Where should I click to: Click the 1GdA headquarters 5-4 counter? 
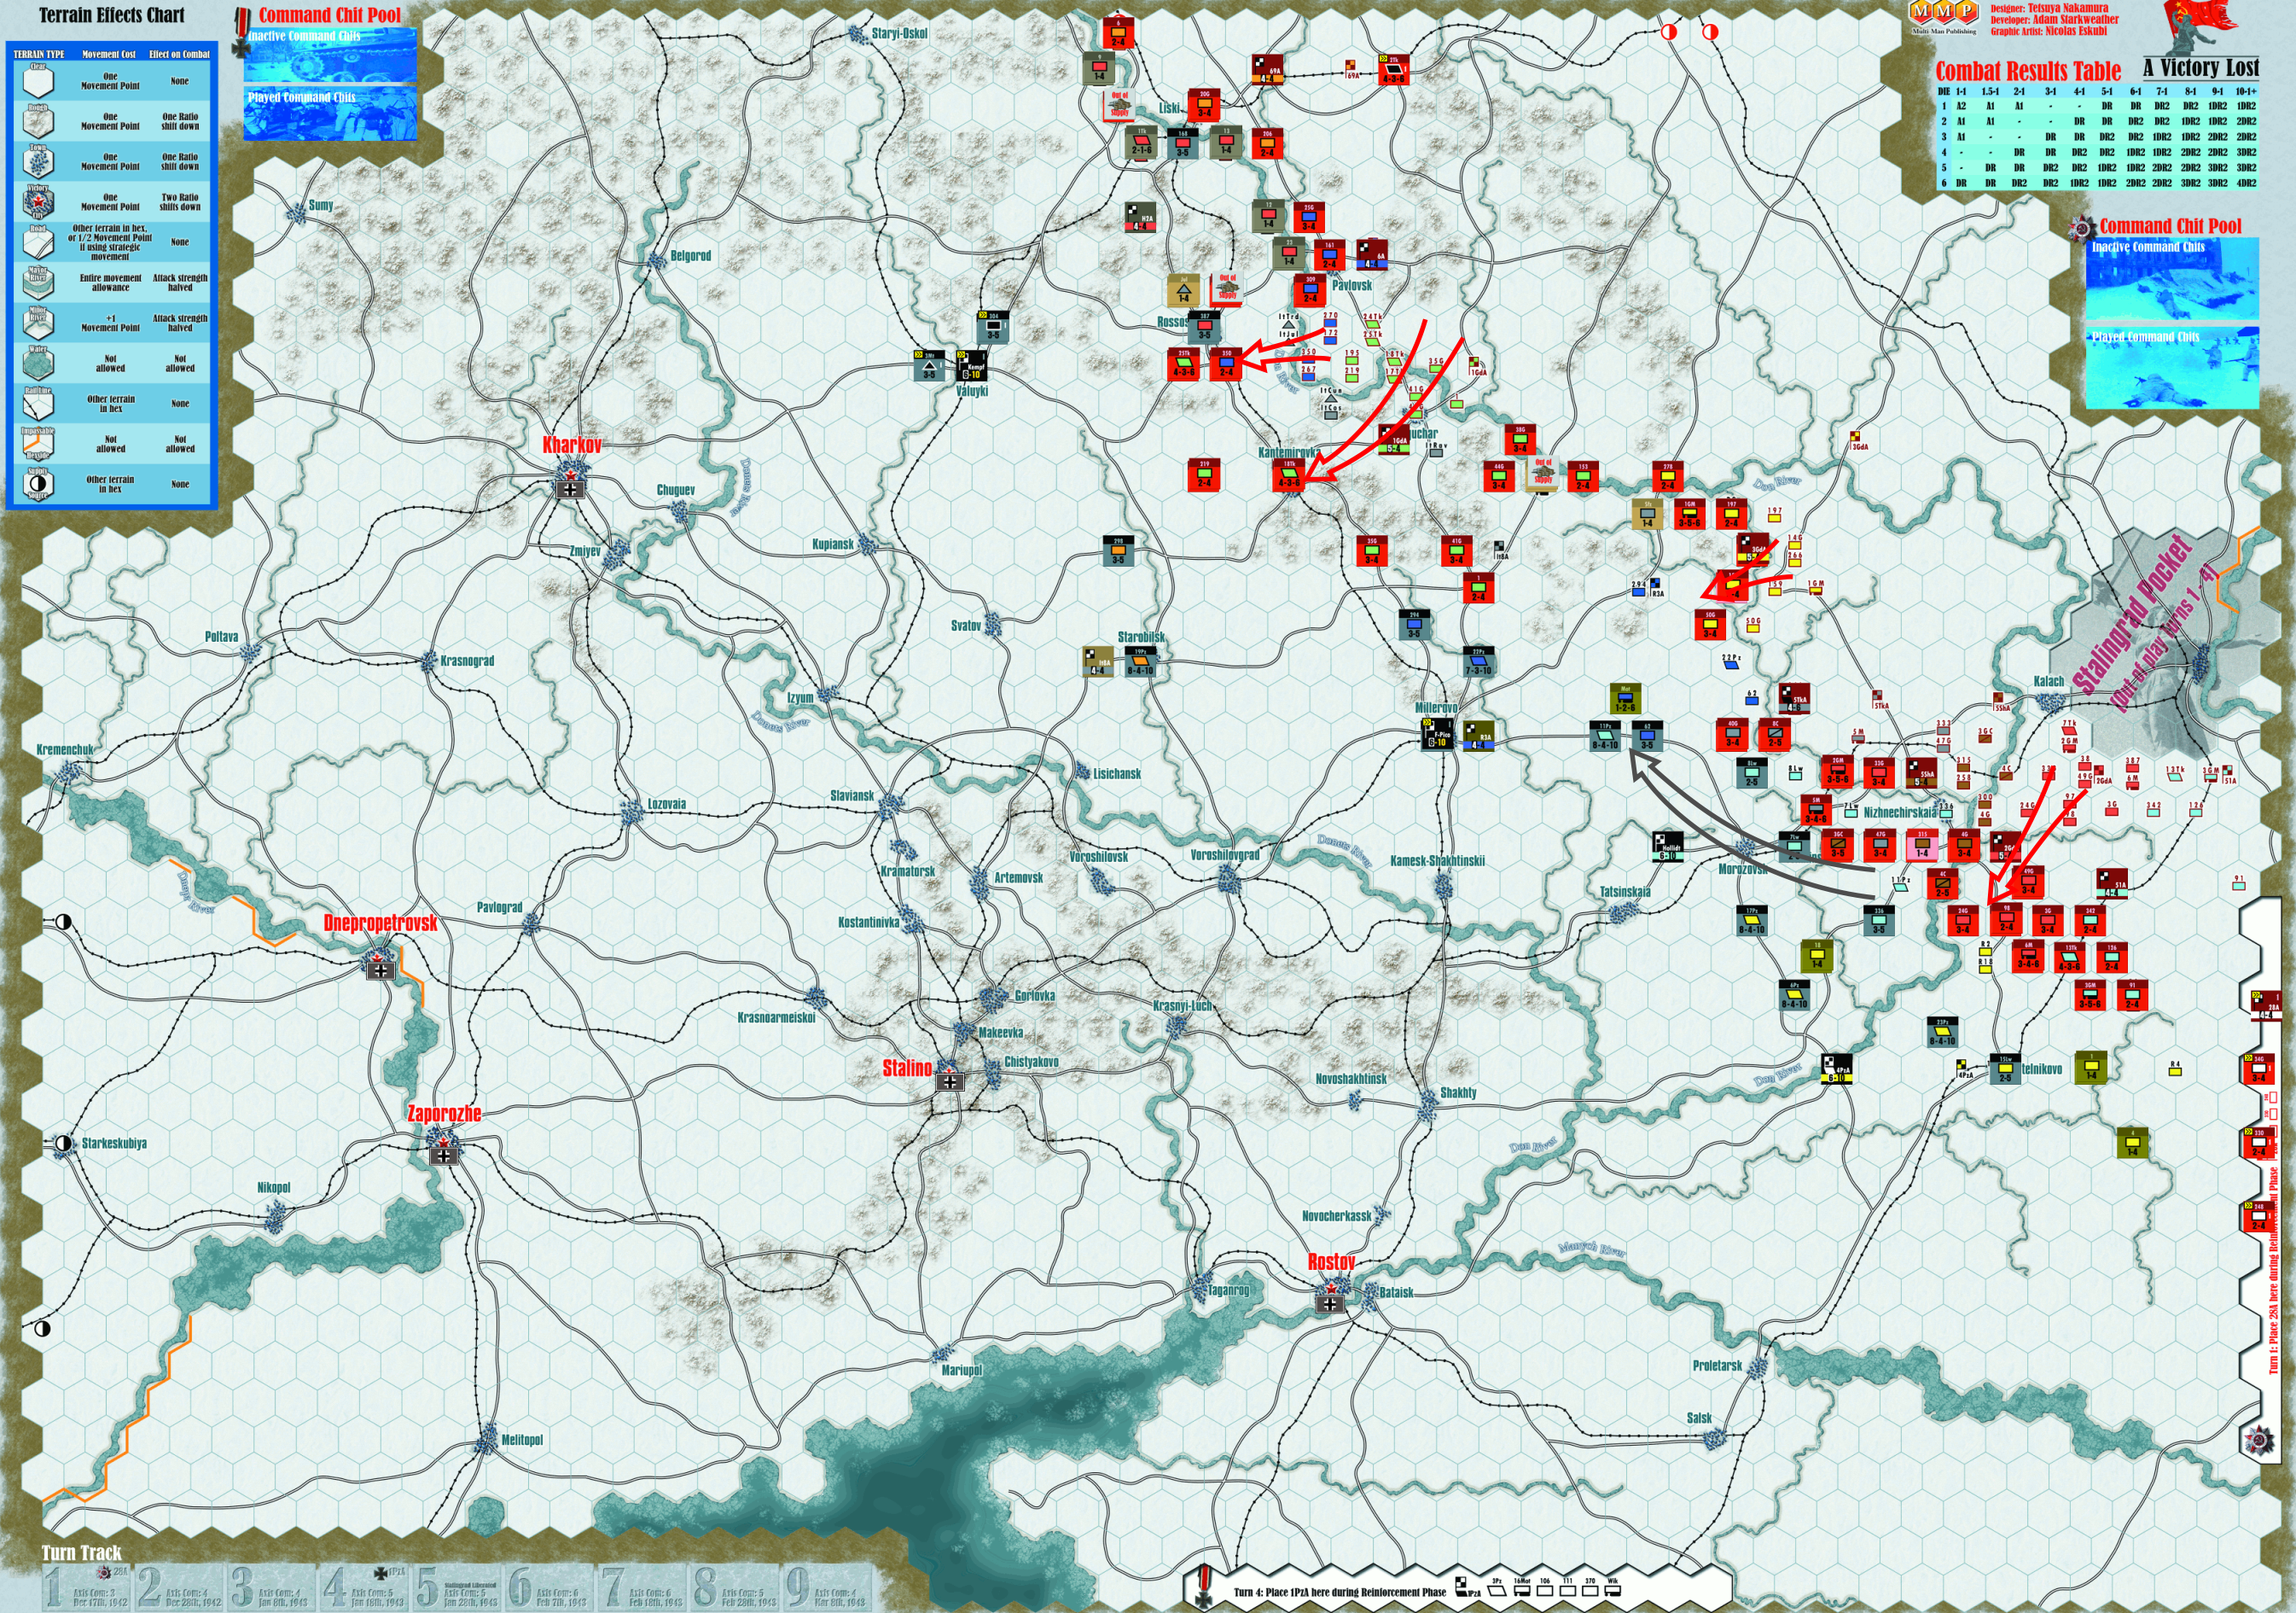coord(1393,439)
